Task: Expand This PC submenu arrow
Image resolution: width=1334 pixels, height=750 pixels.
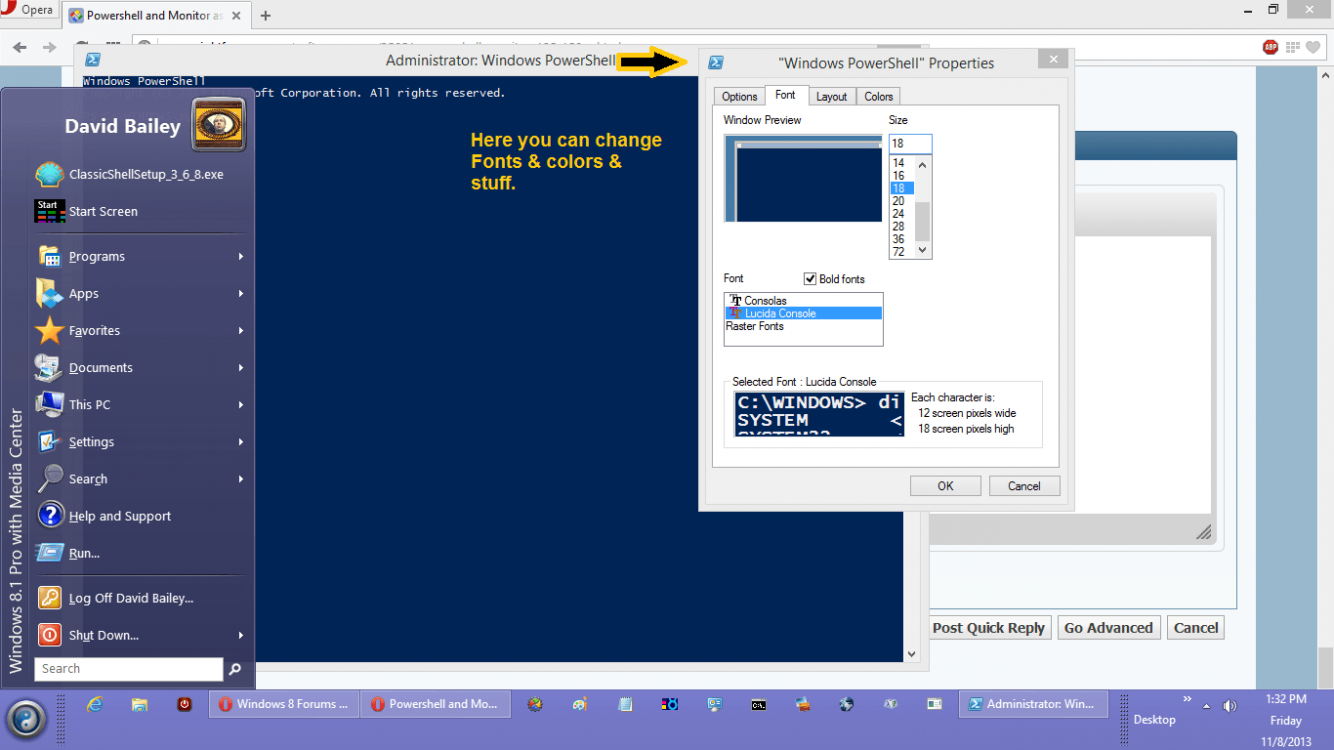Action: 241,404
